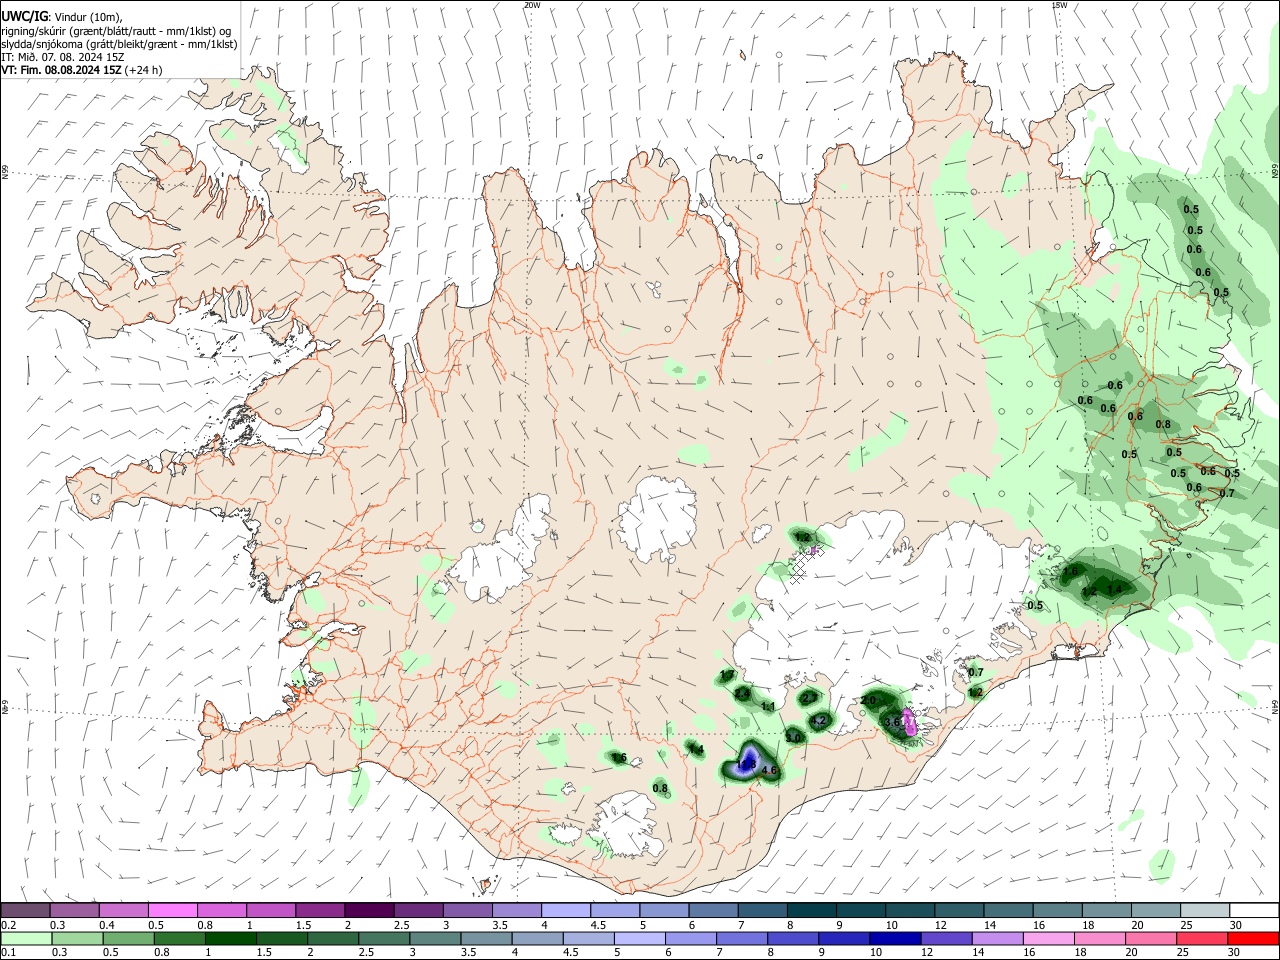Select the rain legend swatch between 0.3 and 0.5

tap(77, 938)
